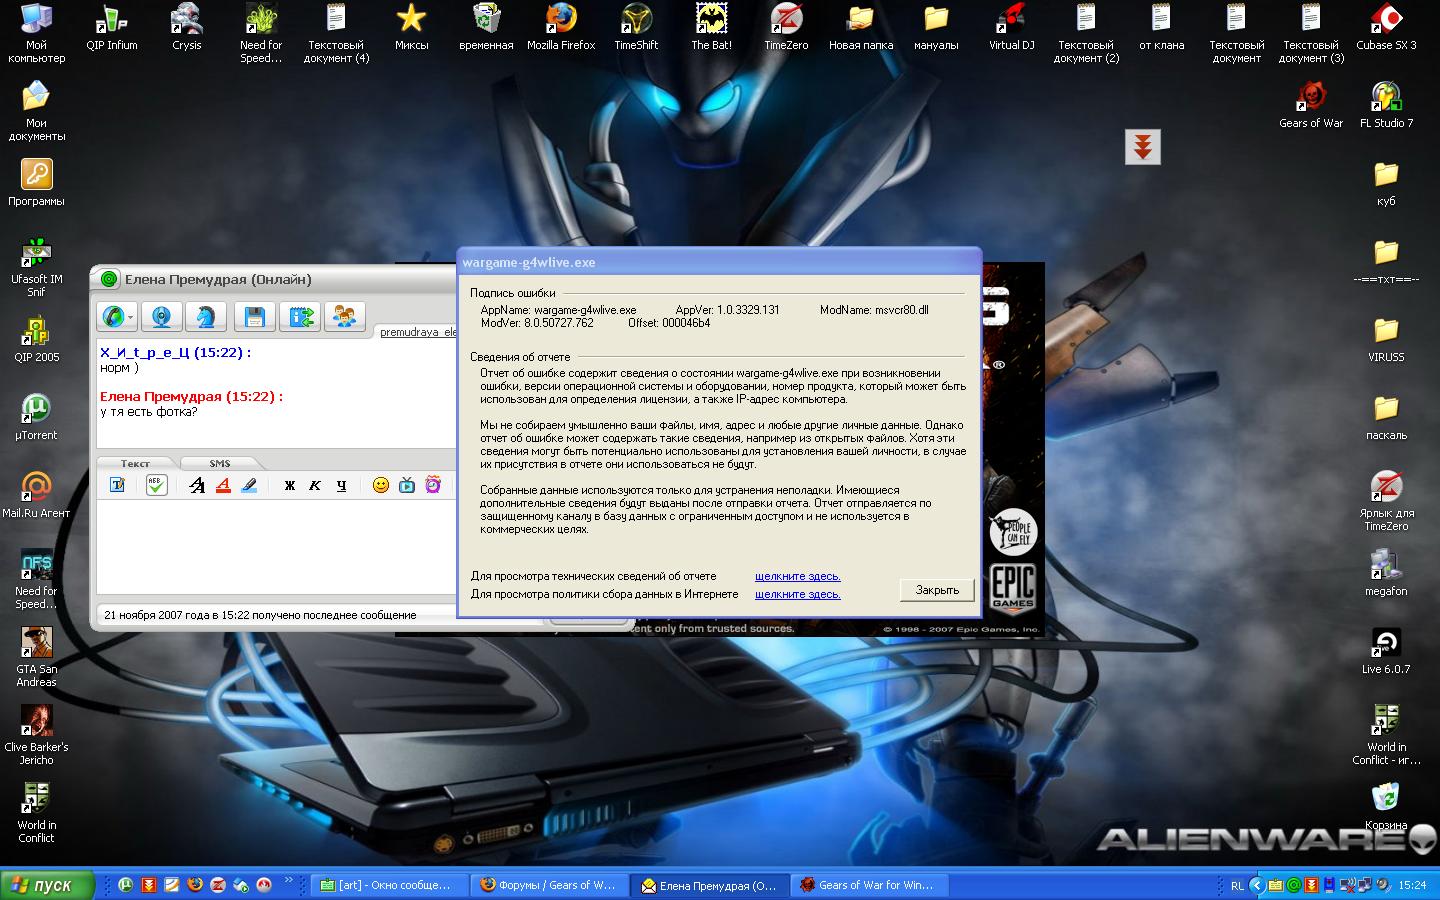Toggle italic К formatting
Viewport: 1440px width, 900px height.
tap(315, 485)
